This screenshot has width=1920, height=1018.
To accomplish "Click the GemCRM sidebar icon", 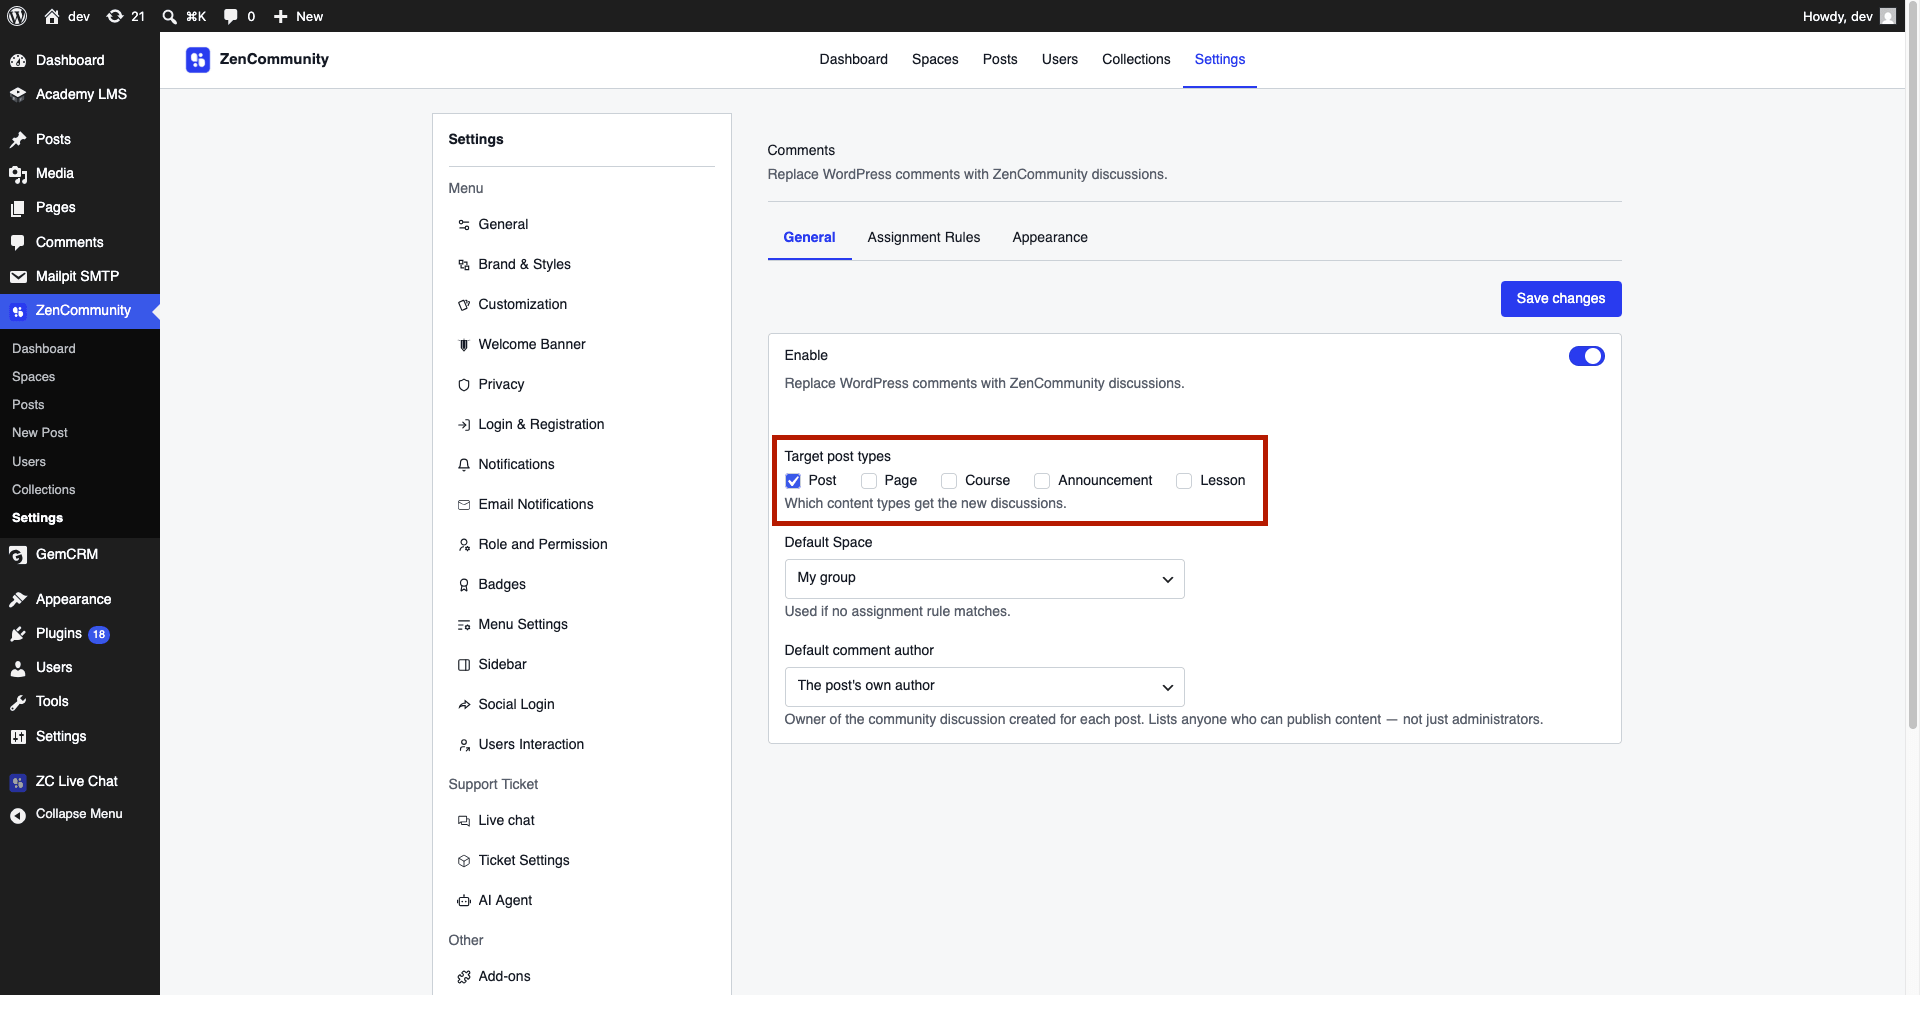I will pyautogui.click(x=18, y=555).
